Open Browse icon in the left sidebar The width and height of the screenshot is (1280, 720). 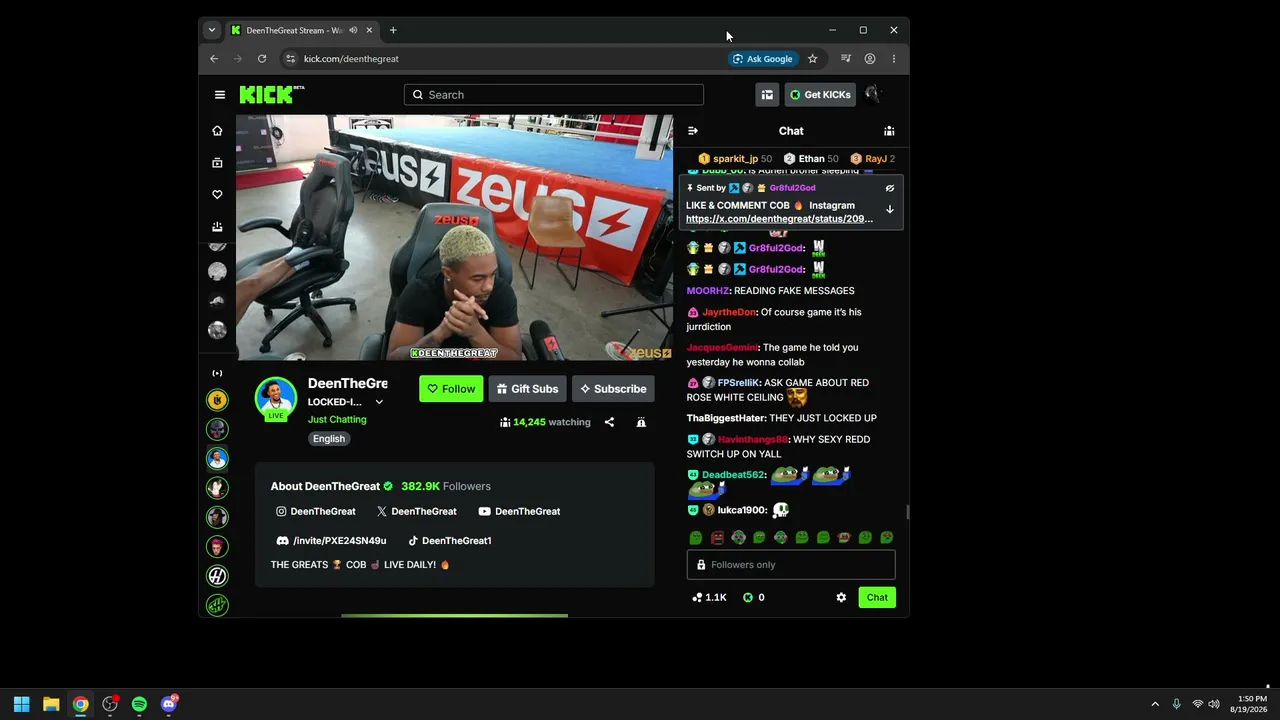coord(217,163)
